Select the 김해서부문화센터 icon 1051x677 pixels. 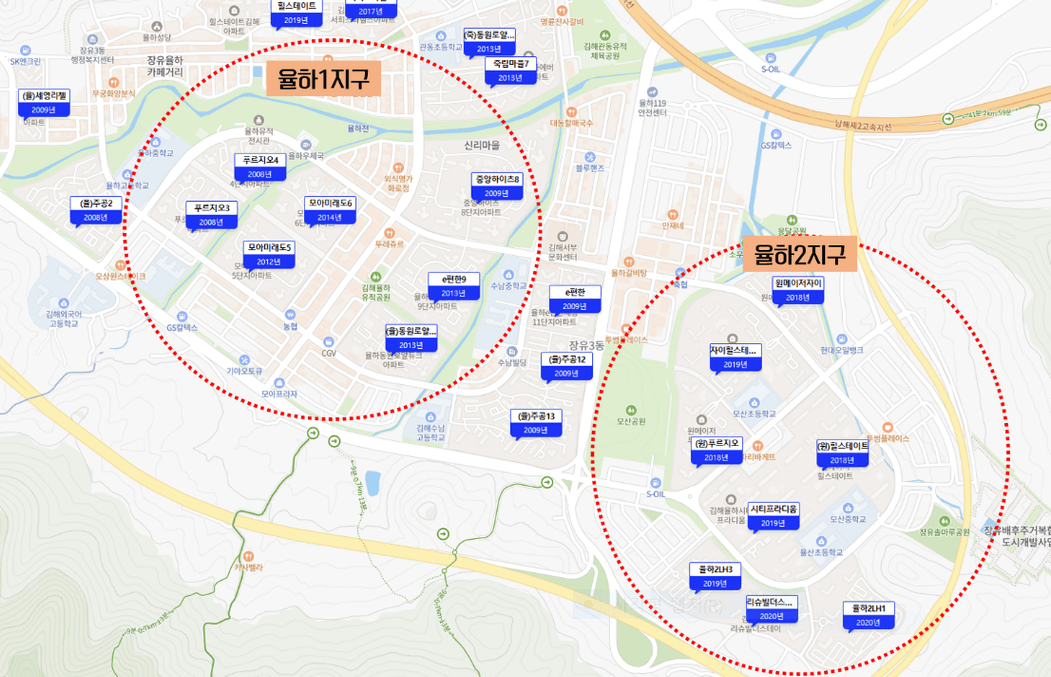[562, 237]
